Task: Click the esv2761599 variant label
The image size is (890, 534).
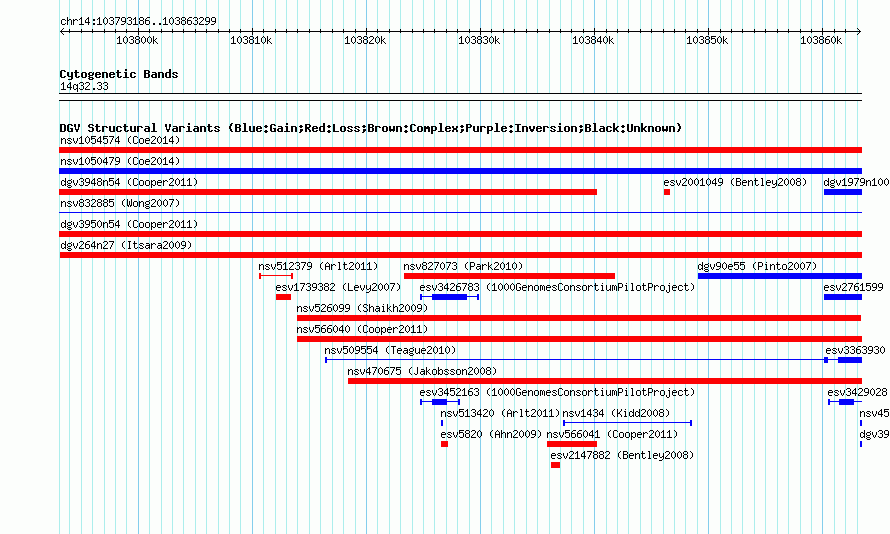Action: tap(854, 287)
